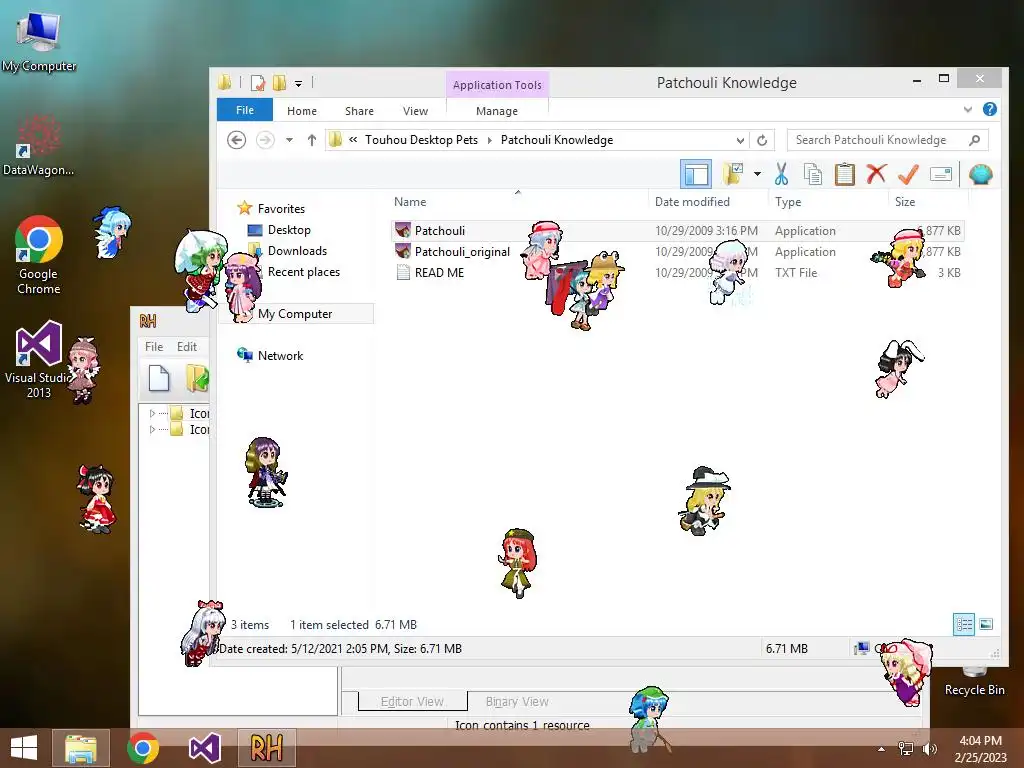Select Favorites in navigation pane
1024x768 pixels.
point(281,209)
